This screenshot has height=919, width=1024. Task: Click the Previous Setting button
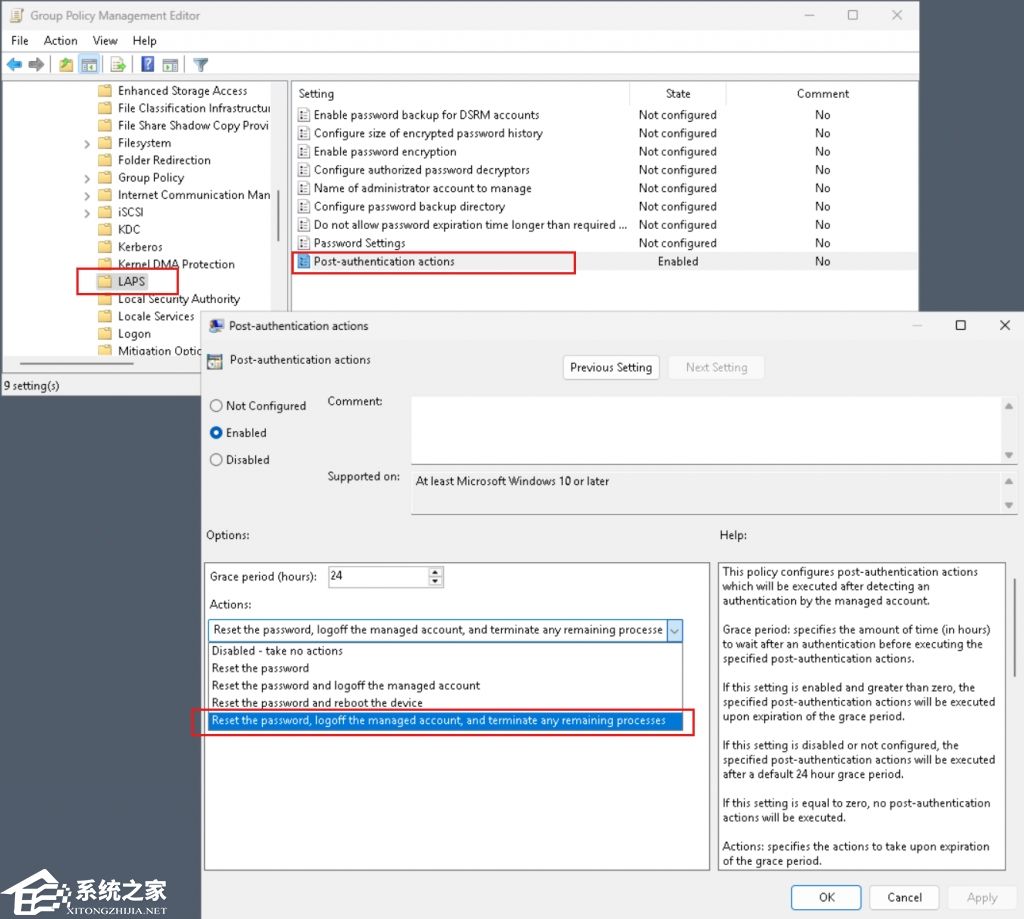click(x=610, y=368)
